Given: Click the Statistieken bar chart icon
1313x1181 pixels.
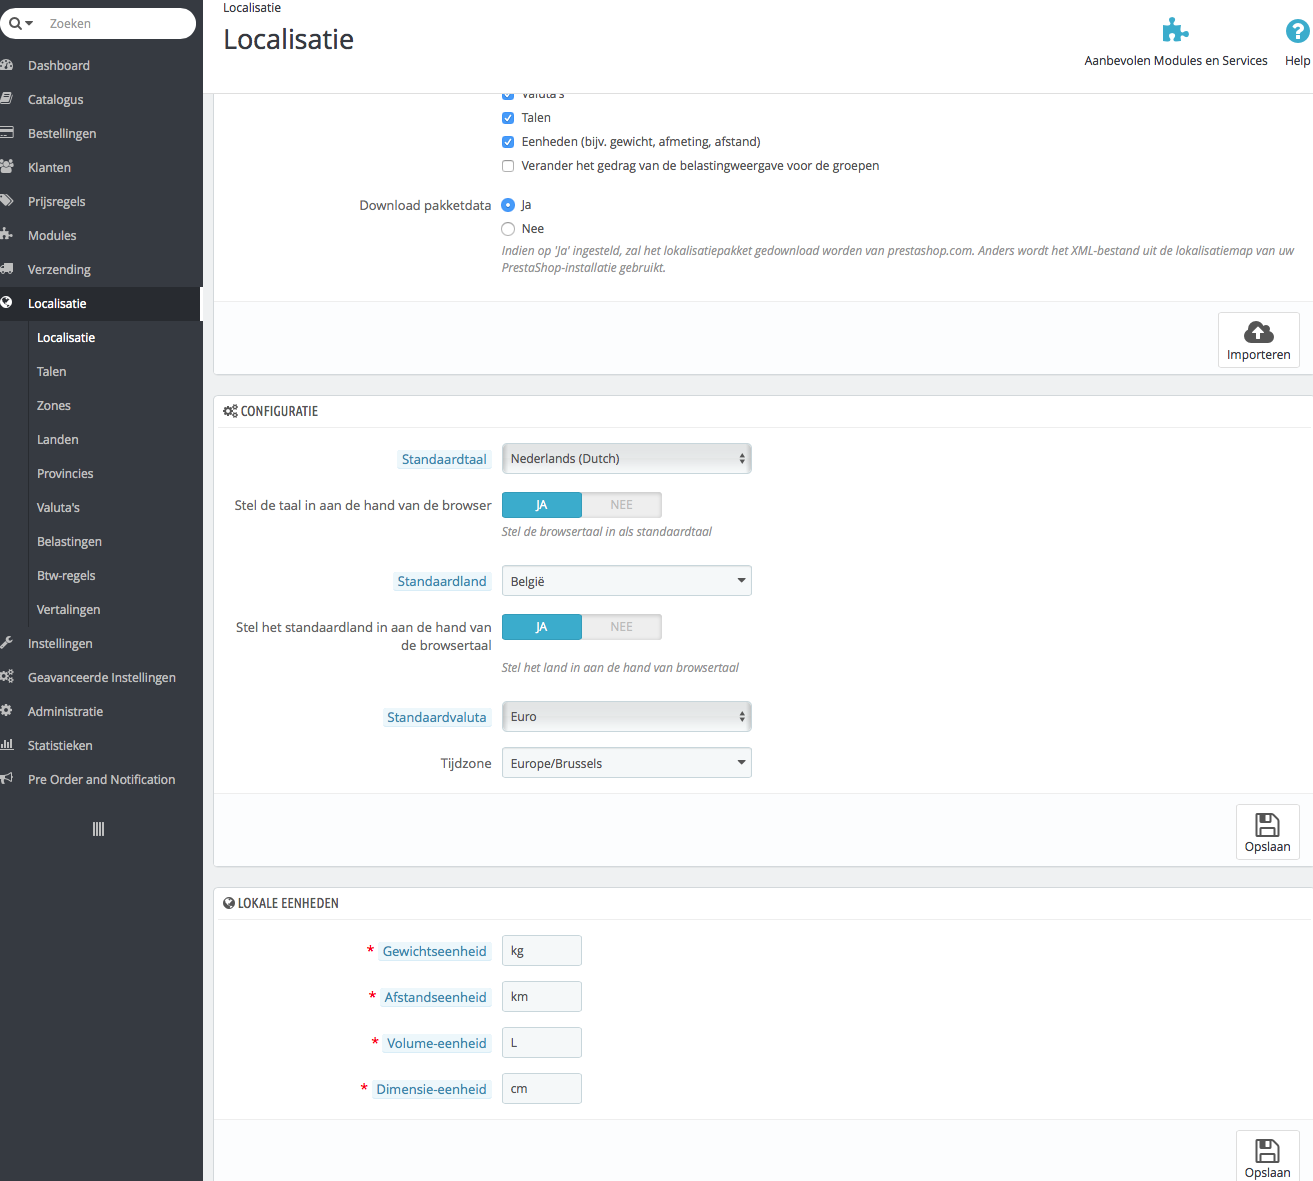Looking at the screenshot, I should click(7, 745).
